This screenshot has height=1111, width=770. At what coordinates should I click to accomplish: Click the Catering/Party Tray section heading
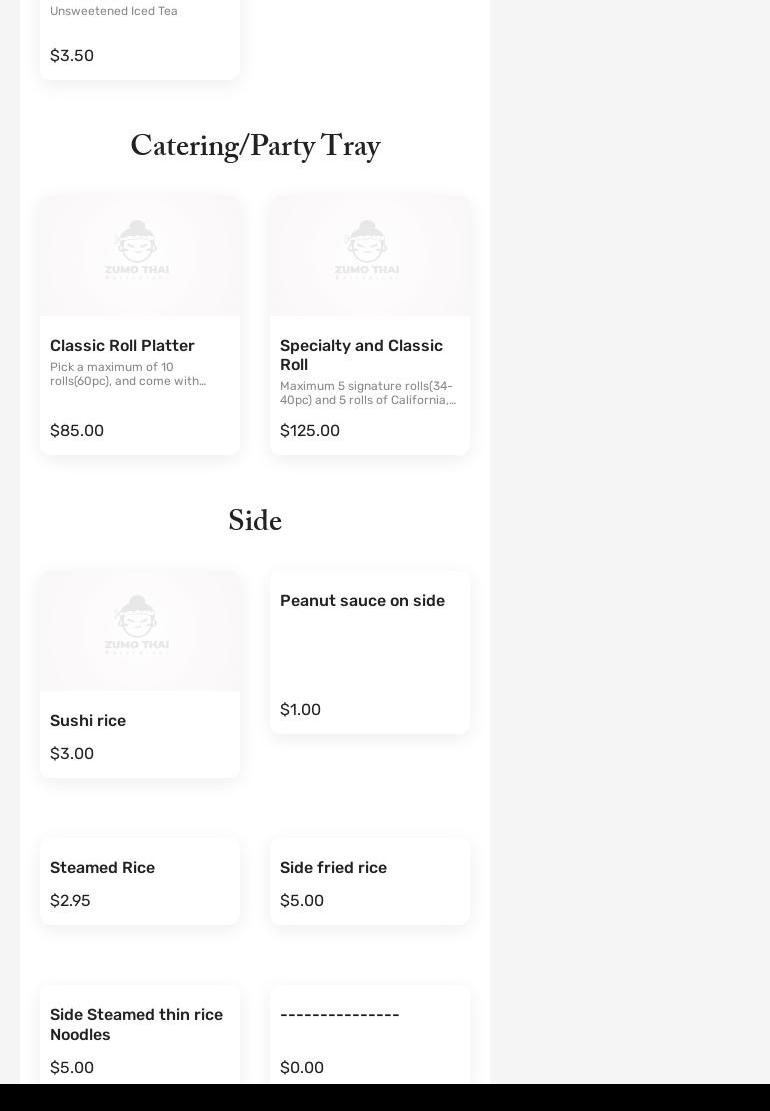point(255,148)
